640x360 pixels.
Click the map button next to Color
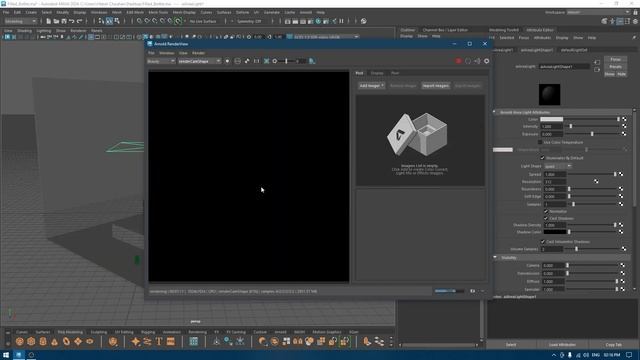pyautogui.click(x=624, y=119)
